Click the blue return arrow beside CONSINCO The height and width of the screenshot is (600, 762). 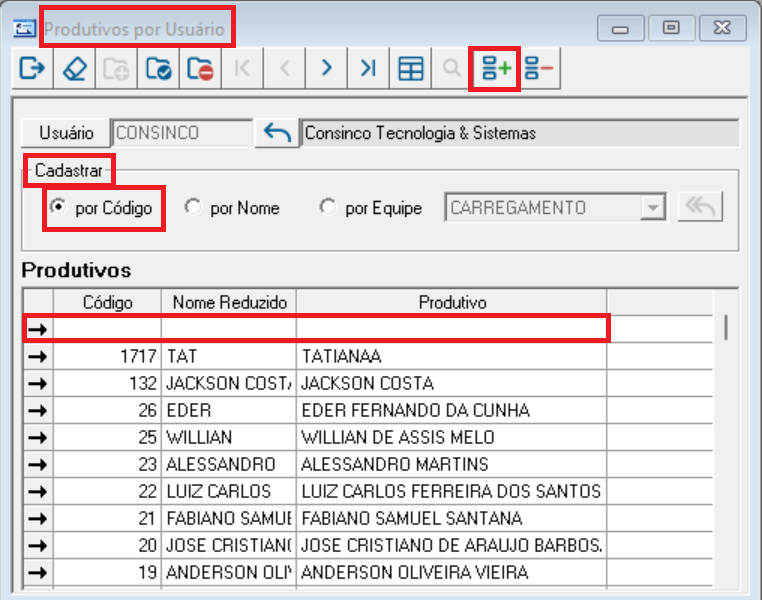click(277, 133)
